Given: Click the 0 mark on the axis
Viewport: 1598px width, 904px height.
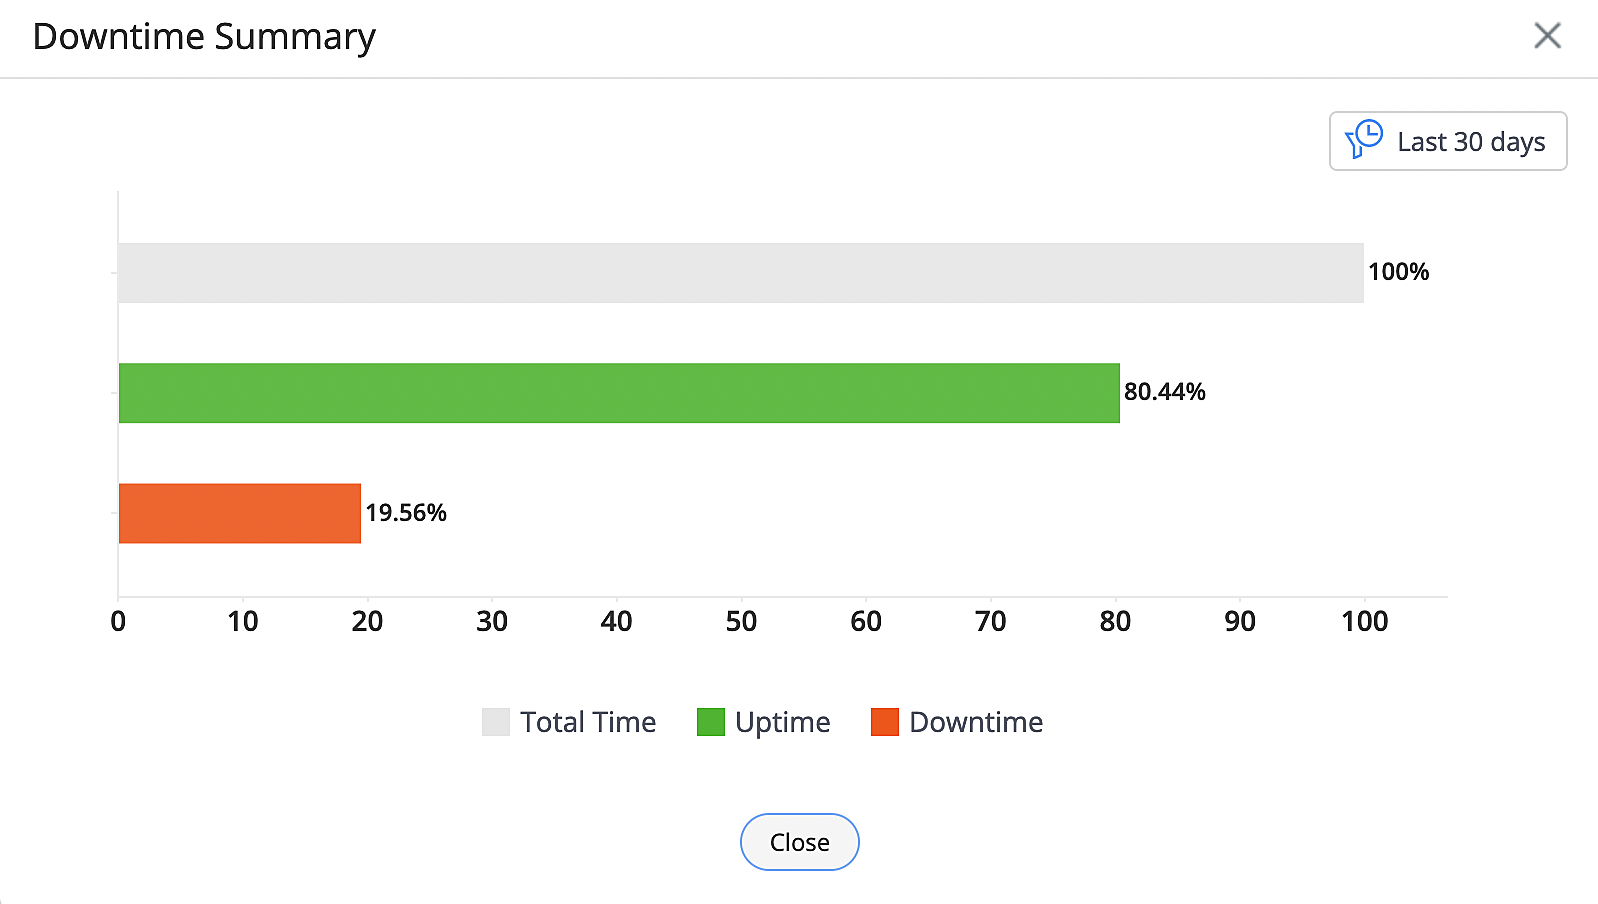Looking at the screenshot, I should [x=118, y=621].
